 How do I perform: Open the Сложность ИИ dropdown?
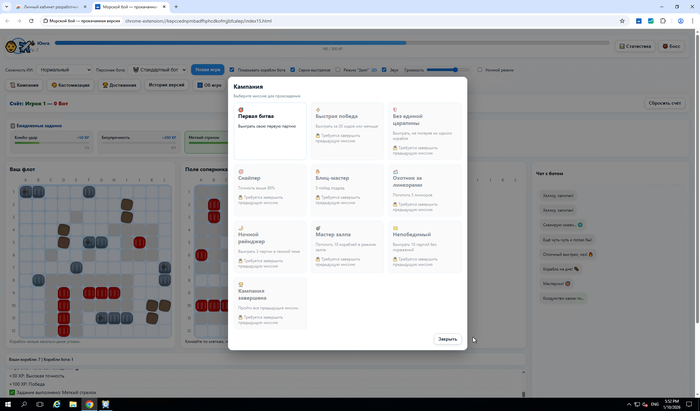(x=66, y=70)
